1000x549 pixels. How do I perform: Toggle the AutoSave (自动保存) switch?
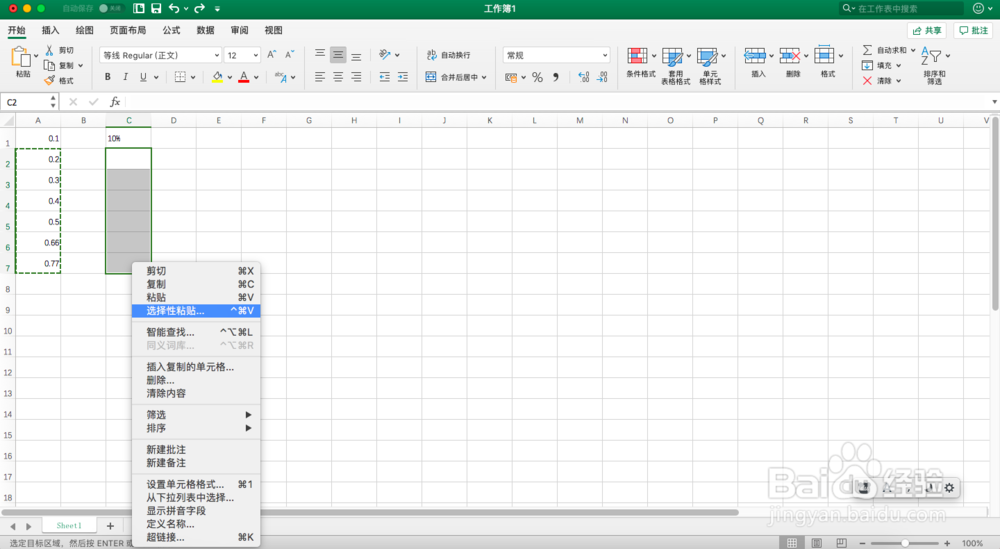tap(111, 8)
